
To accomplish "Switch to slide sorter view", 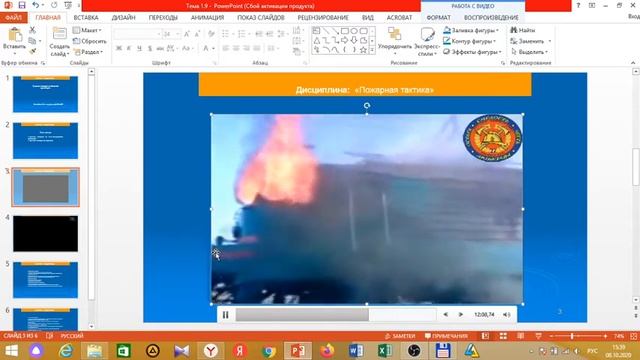I will pyautogui.click(x=503, y=336).
